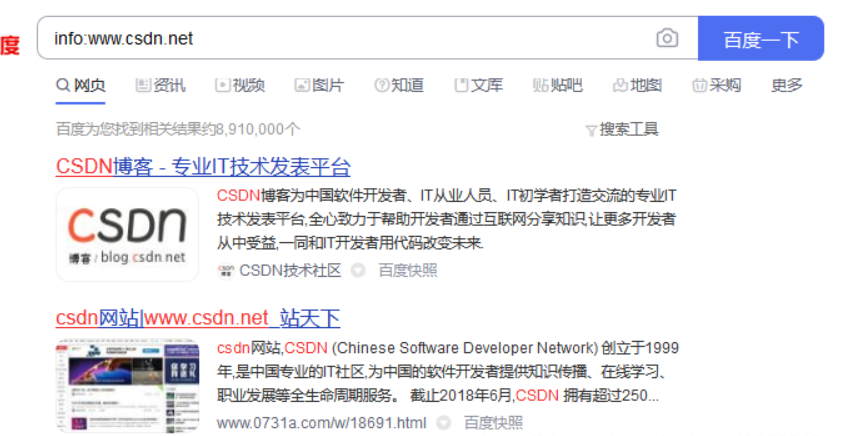Click the picture icon on 图片 tab
Screen dimensions: 860x436
pos(302,85)
